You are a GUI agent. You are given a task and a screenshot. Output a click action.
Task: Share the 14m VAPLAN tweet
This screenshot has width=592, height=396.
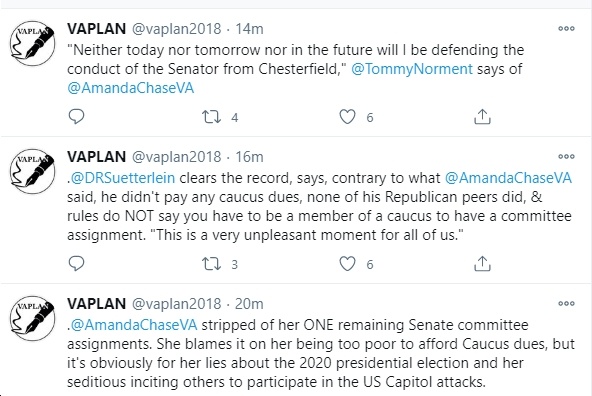(x=482, y=117)
